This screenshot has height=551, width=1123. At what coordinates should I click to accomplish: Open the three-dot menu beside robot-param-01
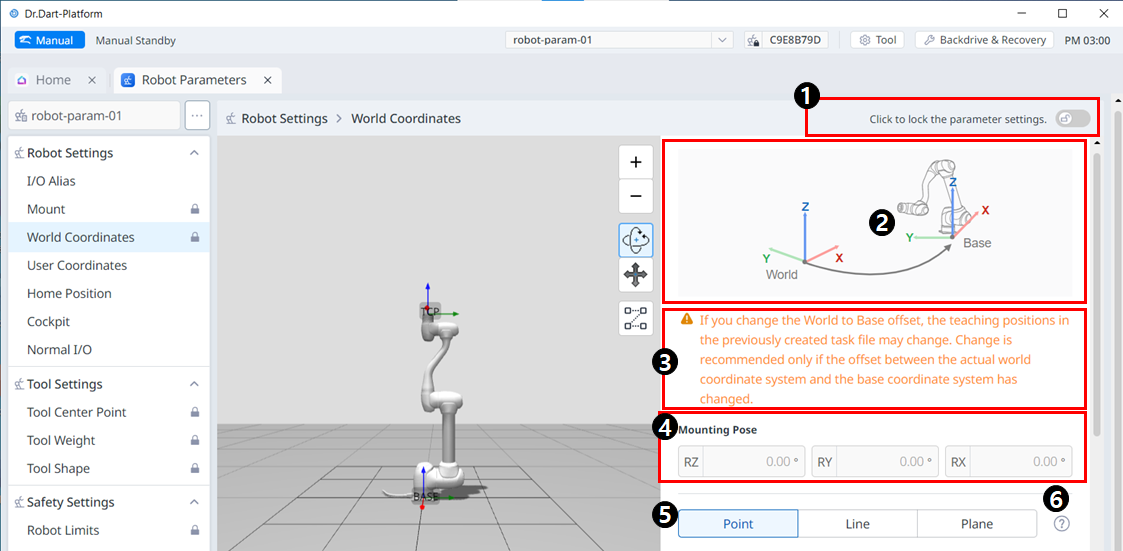tap(197, 115)
